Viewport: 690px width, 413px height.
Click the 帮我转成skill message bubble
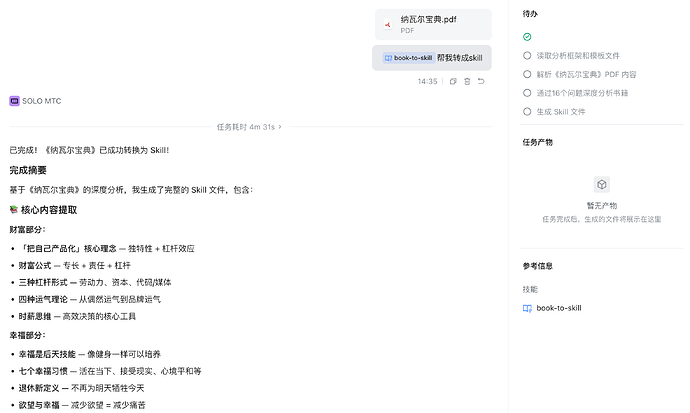click(x=432, y=58)
